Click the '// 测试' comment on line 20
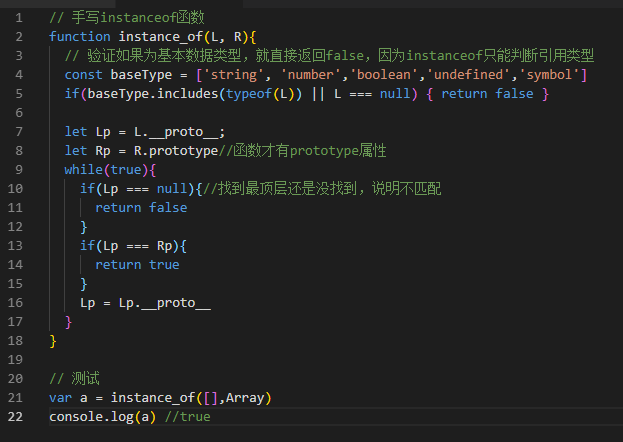This screenshot has height=442, width=623. pyautogui.click(x=74, y=378)
